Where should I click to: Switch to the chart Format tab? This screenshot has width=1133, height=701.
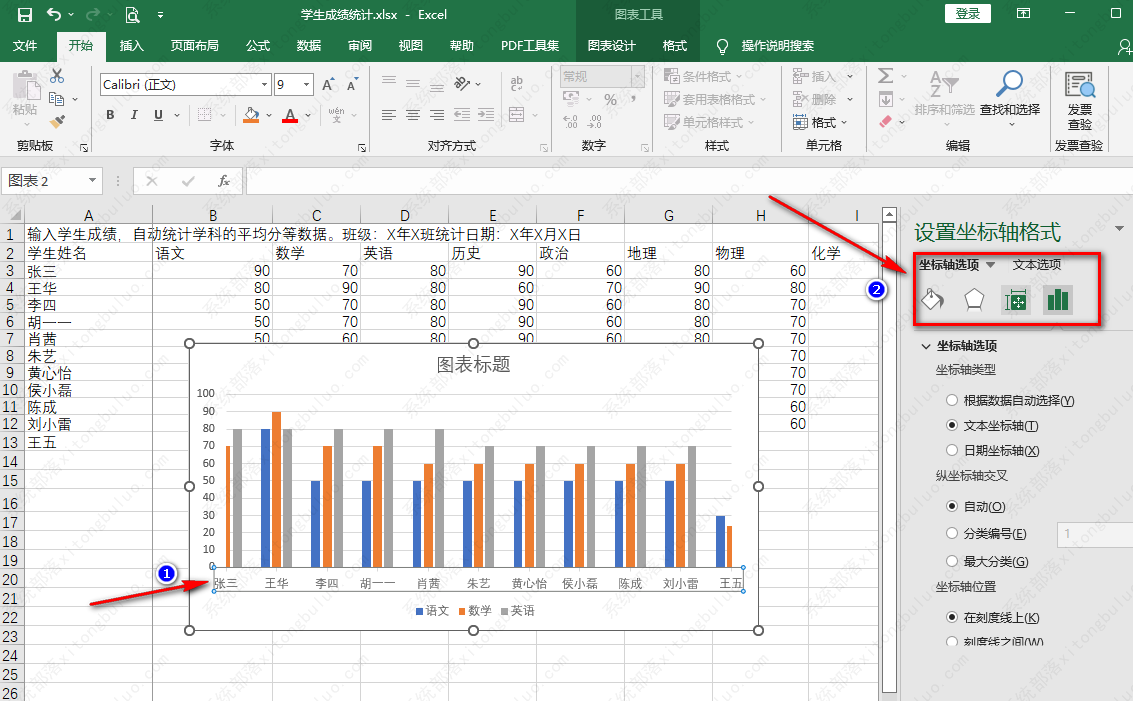[x=675, y=46]
